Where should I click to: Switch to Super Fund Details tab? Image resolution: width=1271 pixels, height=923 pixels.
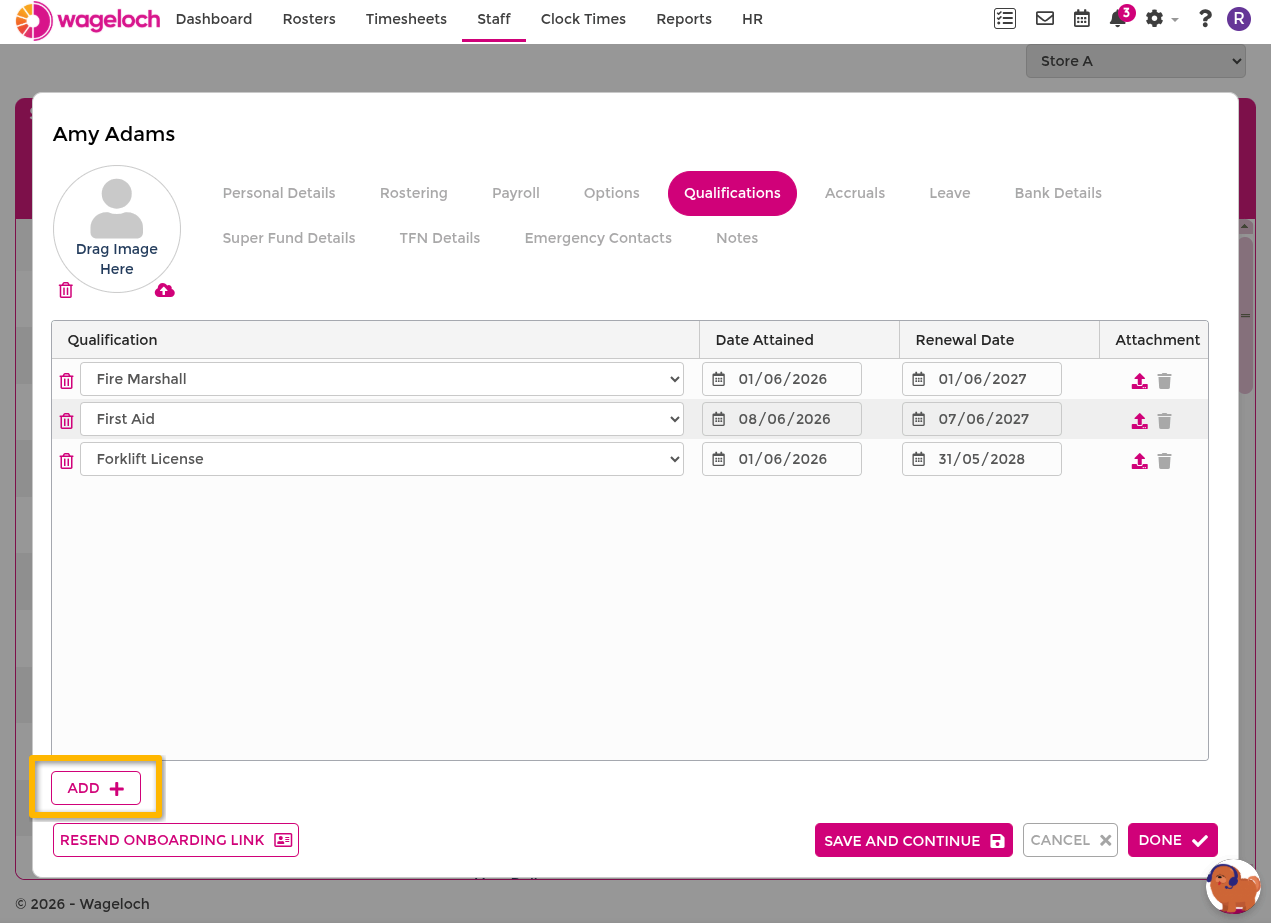(289, 238)
